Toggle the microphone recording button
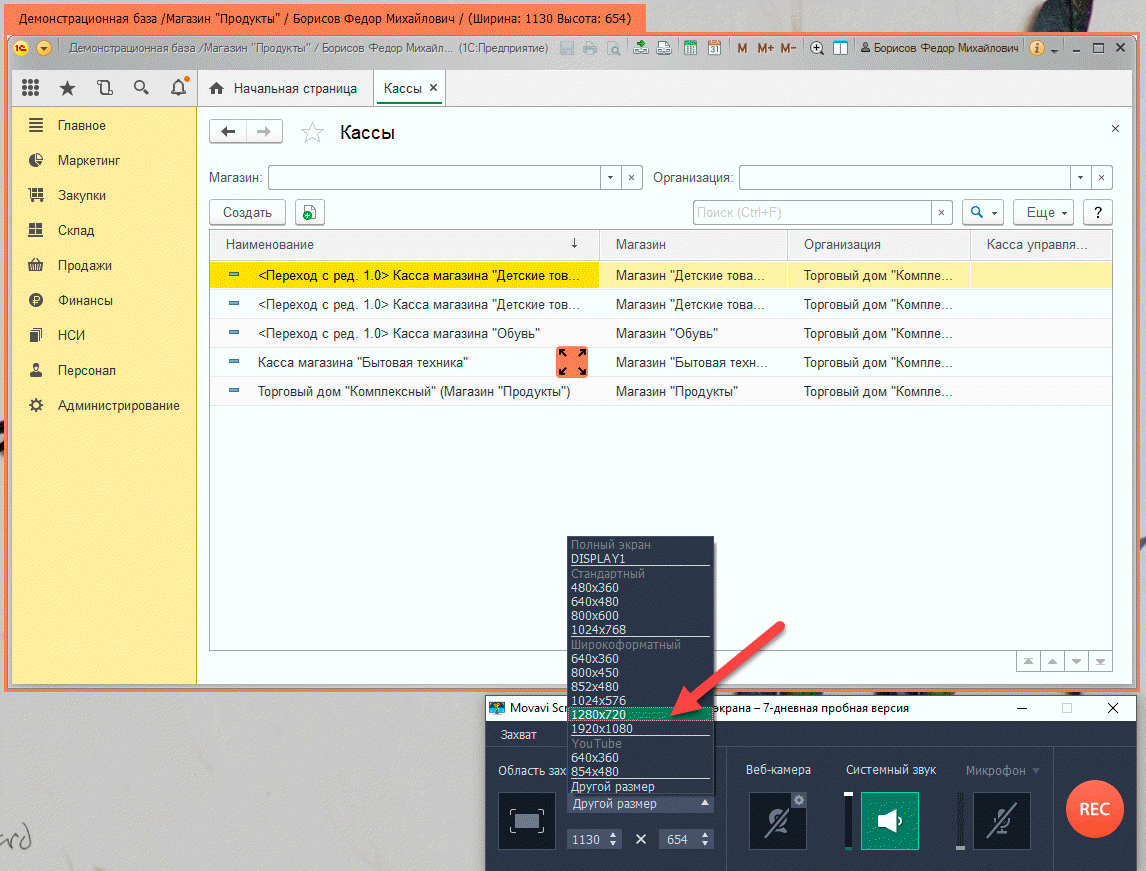Image resolution: width=1146 pixels, height=871 pixels. pyautogui.click(x=1001, y=821)
